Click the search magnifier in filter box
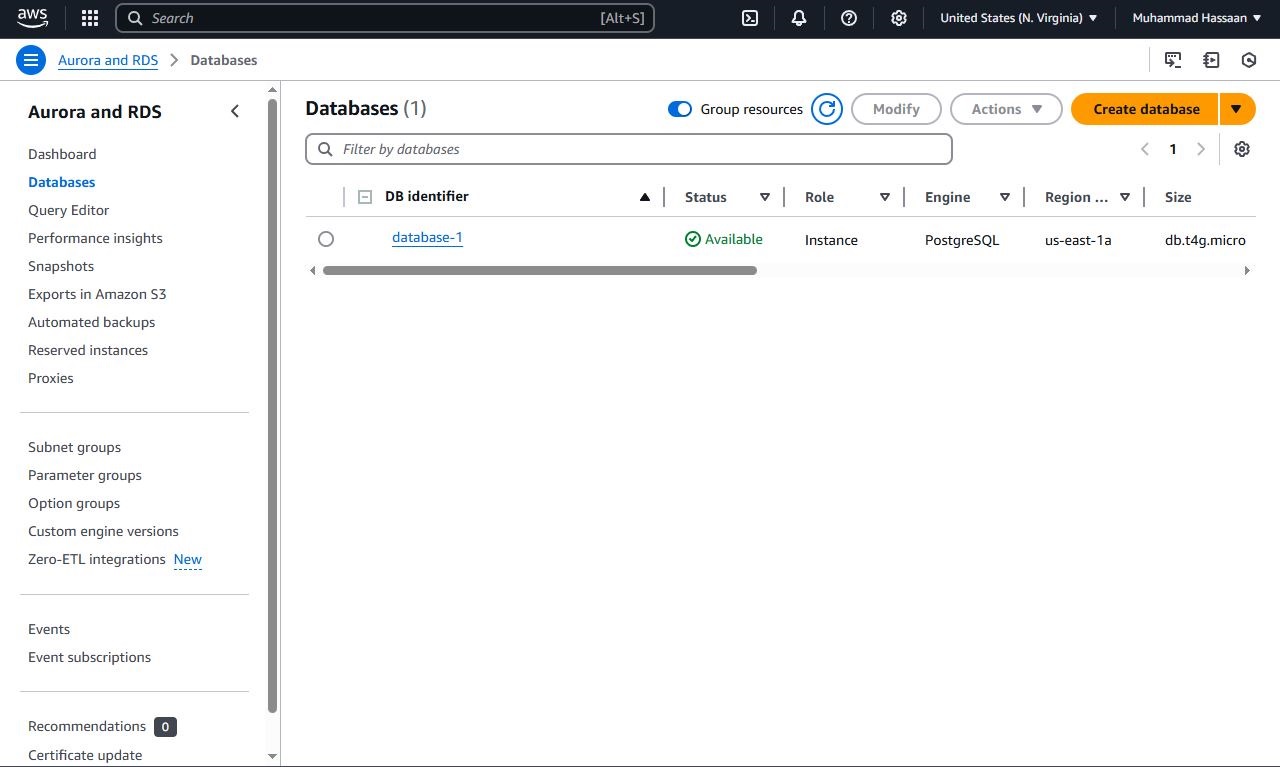1280x767 pixels. (325, 149)
